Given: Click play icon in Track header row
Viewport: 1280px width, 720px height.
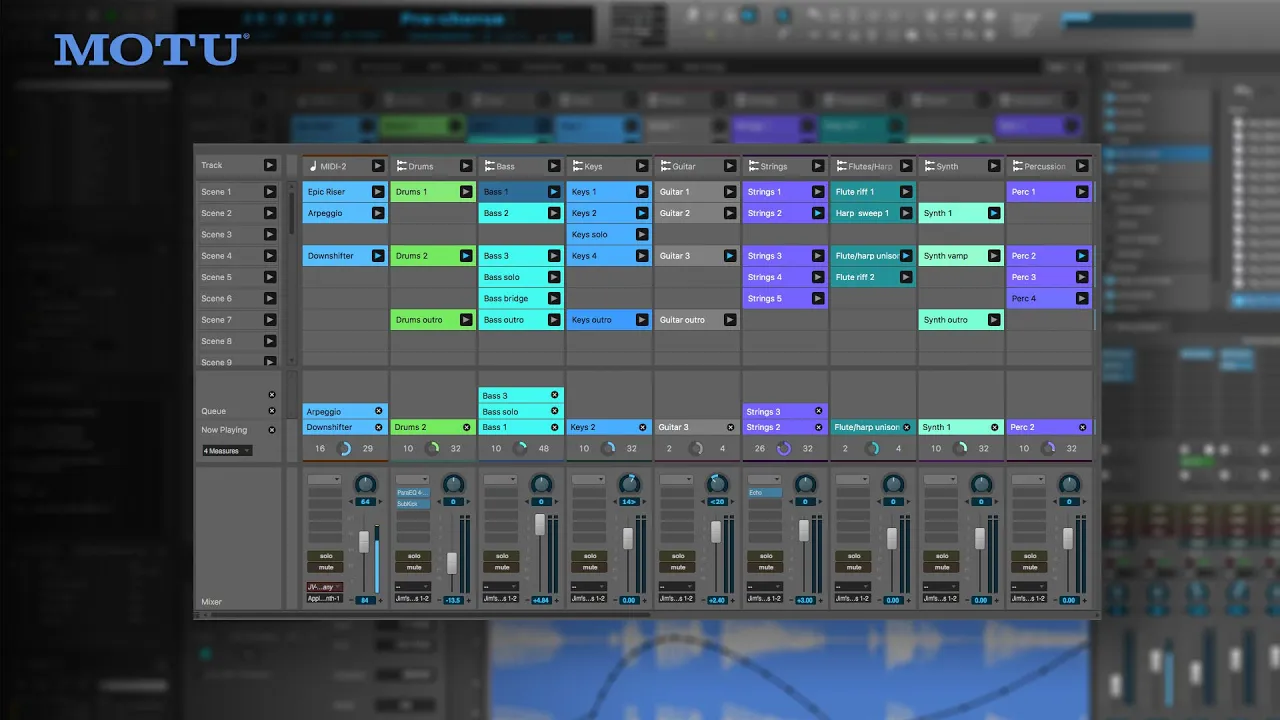Looking at the screenshot, I should coord(270,165).
